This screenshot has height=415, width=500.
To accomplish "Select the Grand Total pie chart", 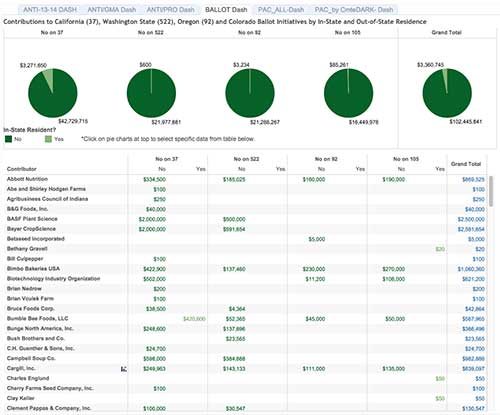I will pyautogui.click(x=447, y=93).
